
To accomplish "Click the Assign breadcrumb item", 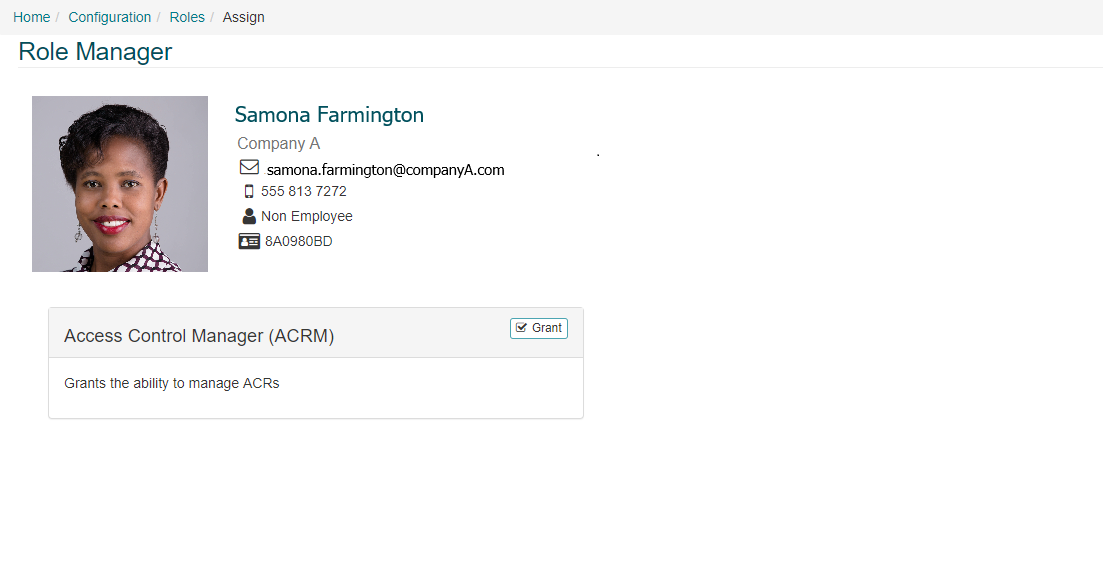I will tap(243, 17).
